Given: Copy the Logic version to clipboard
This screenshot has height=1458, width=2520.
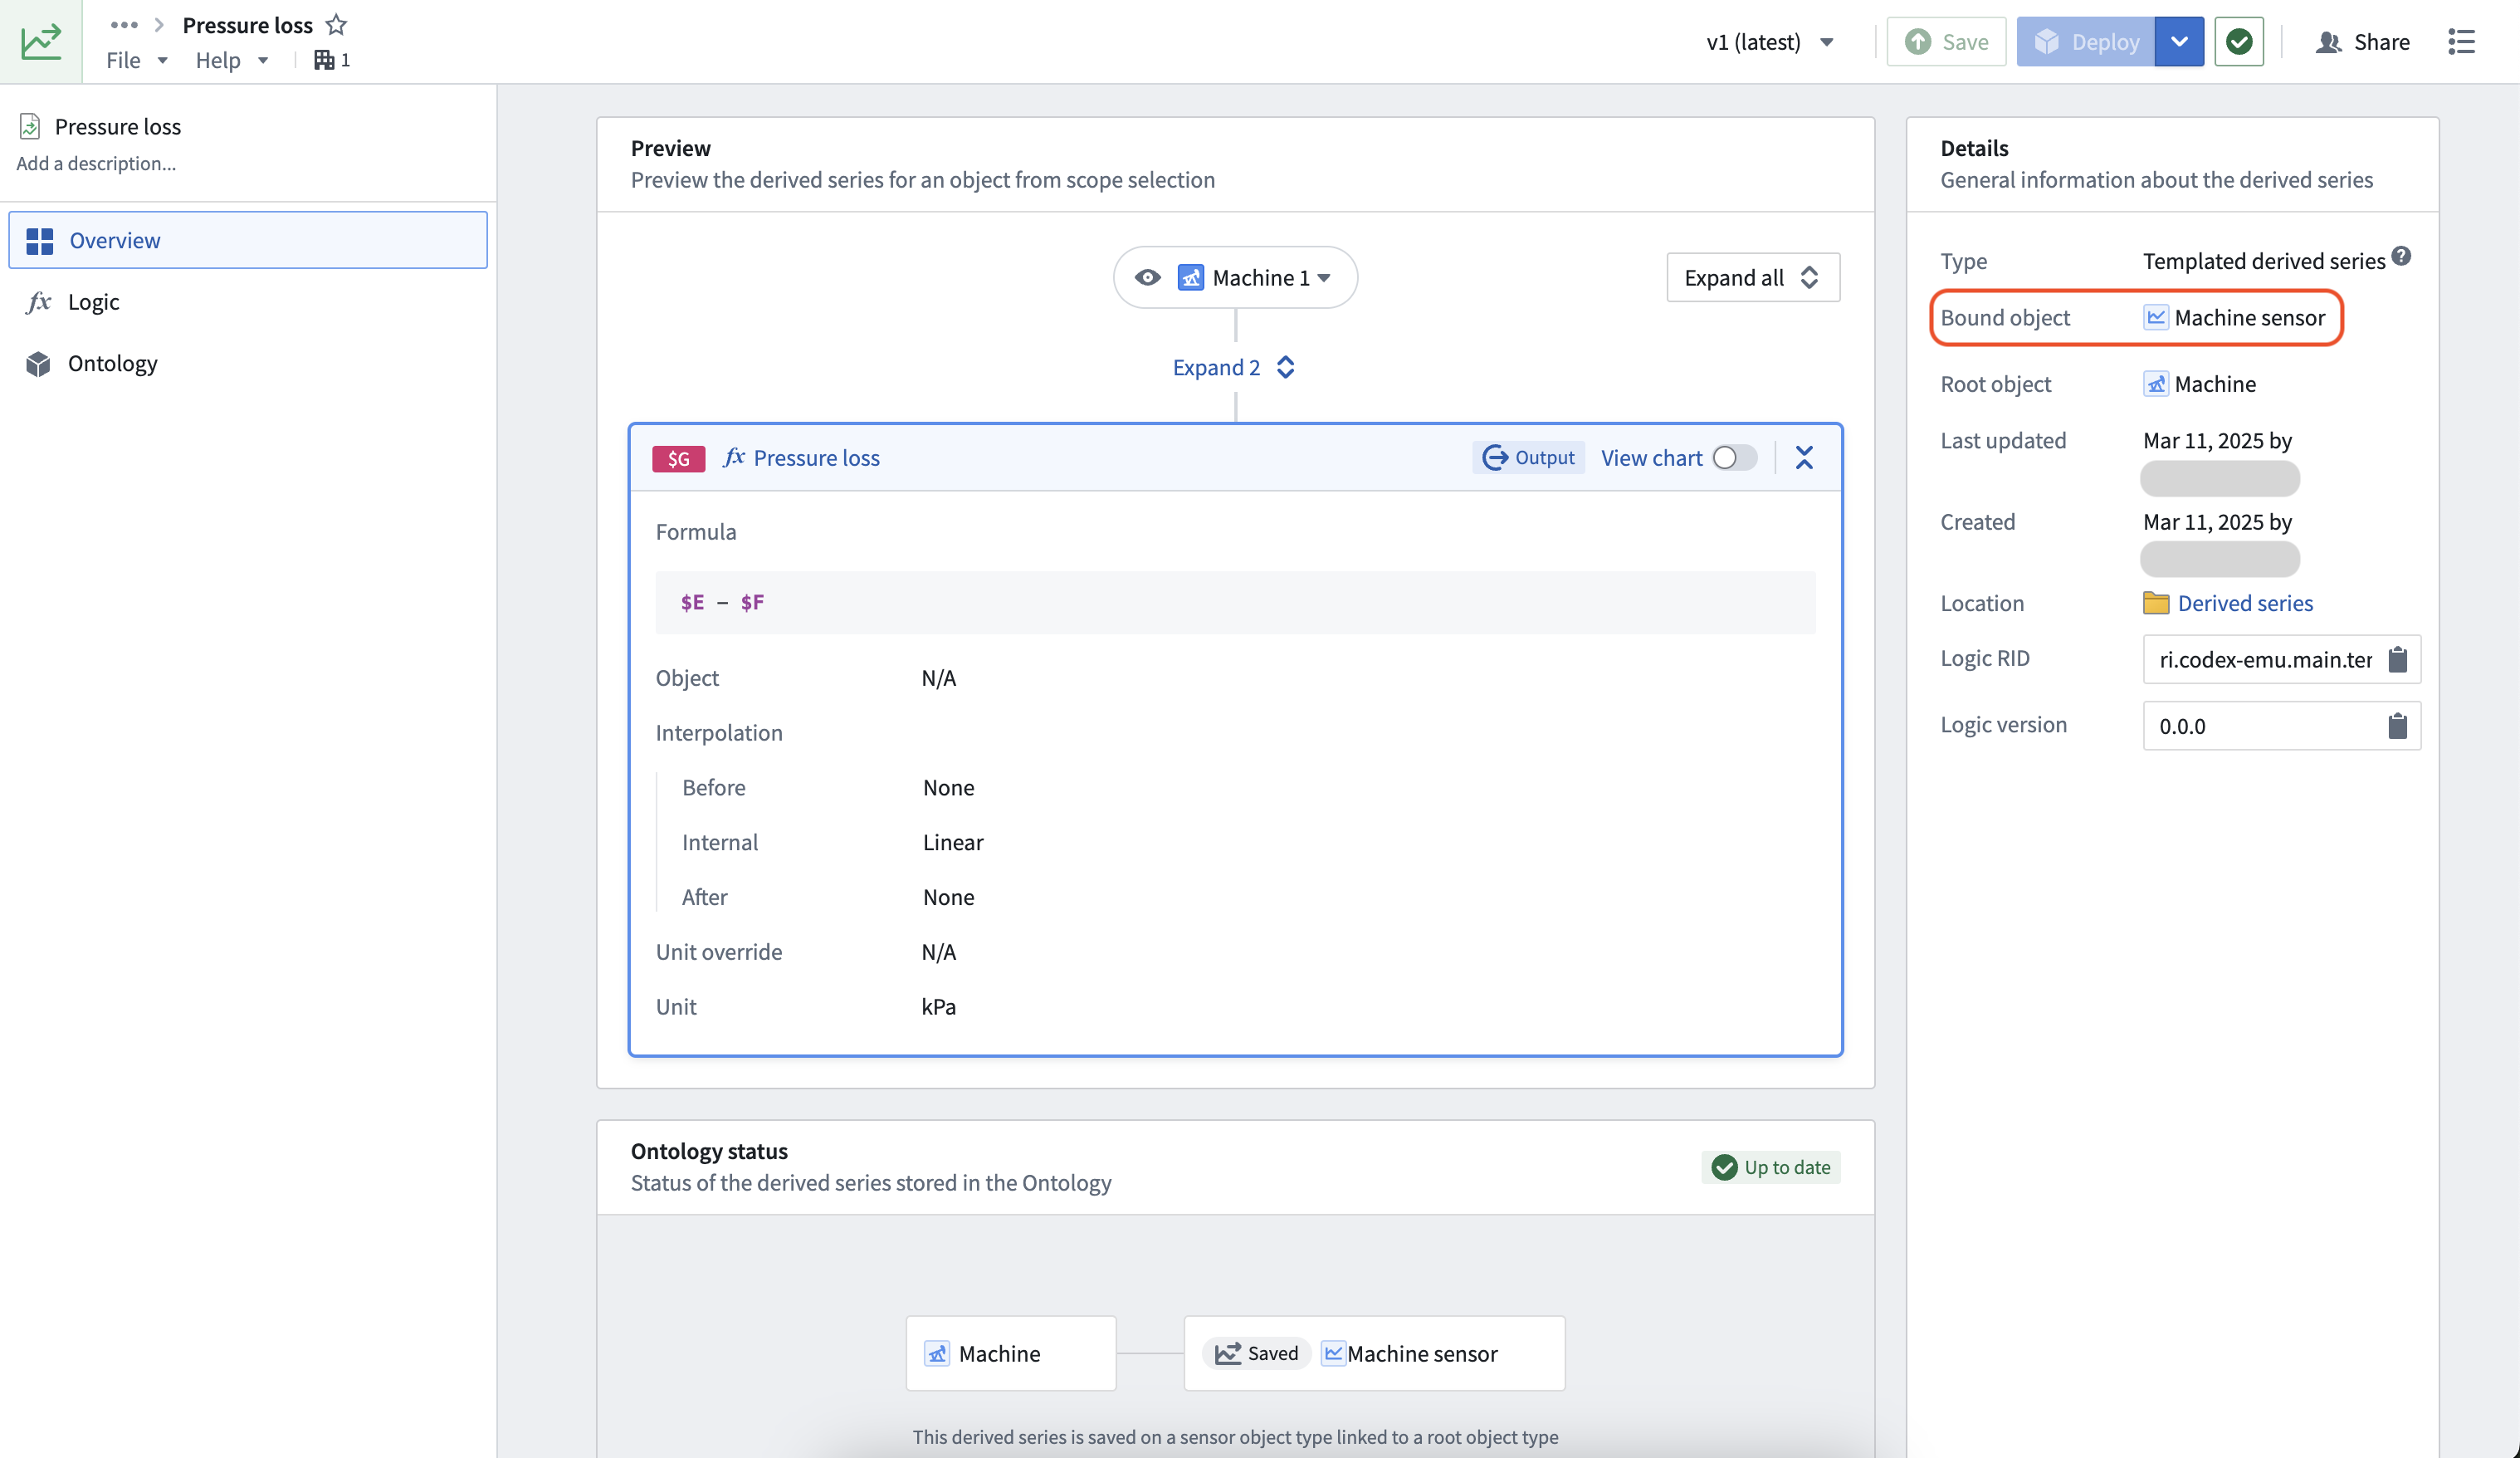Looking at the screenshot, I should point(2398,726).
